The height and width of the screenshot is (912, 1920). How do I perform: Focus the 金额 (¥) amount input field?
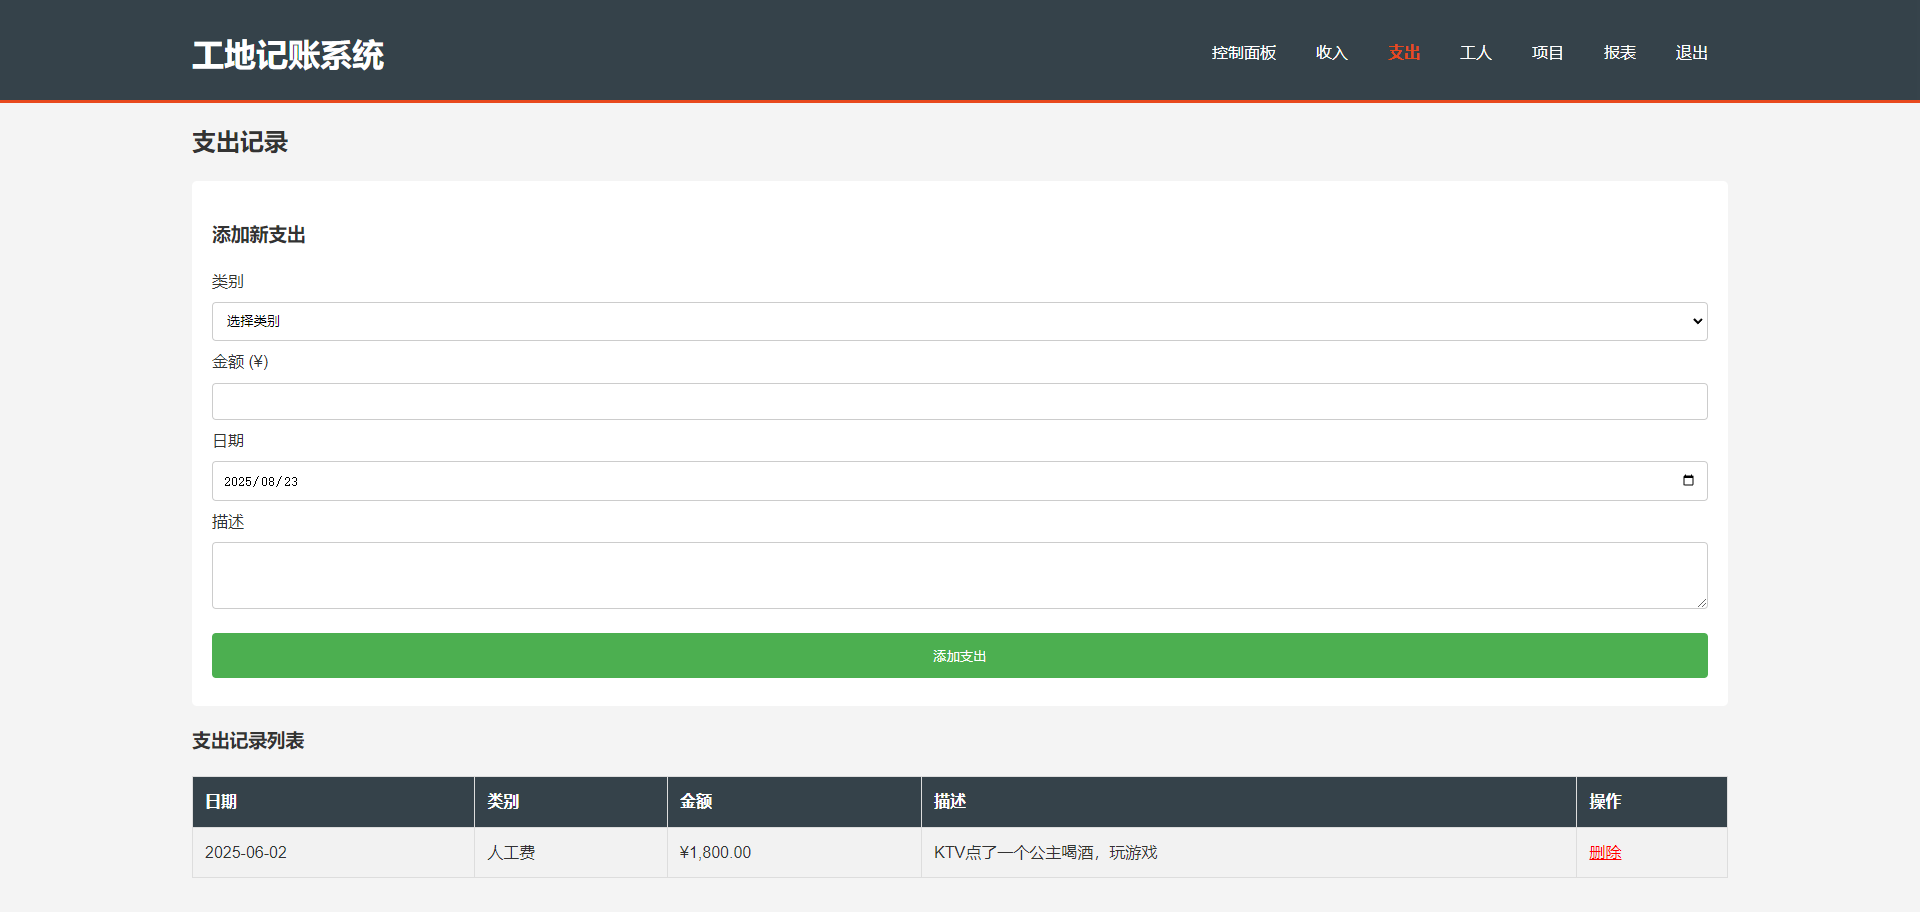pyautogui.click(x=959, y=401)
